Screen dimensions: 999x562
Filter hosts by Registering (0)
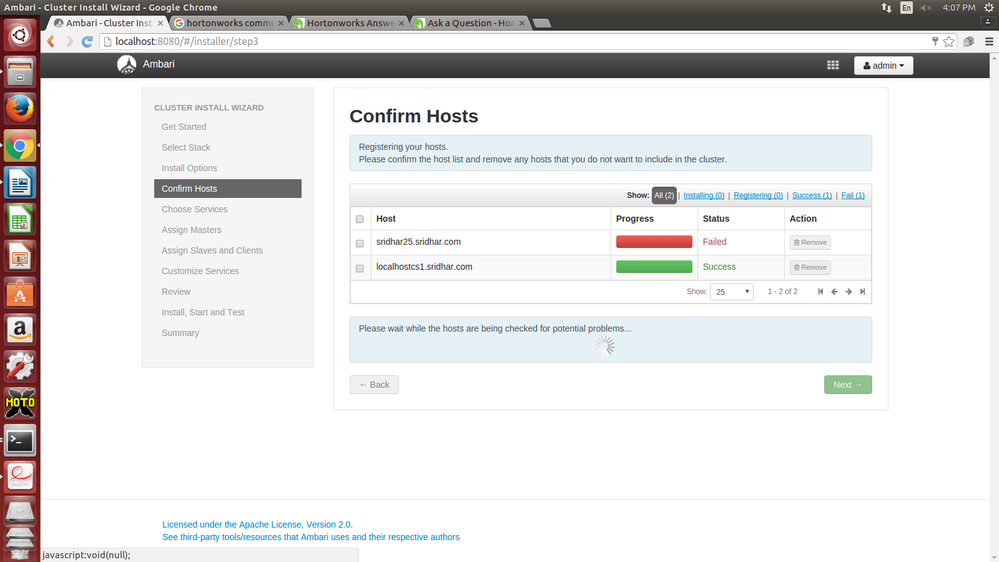click(758, 196)
